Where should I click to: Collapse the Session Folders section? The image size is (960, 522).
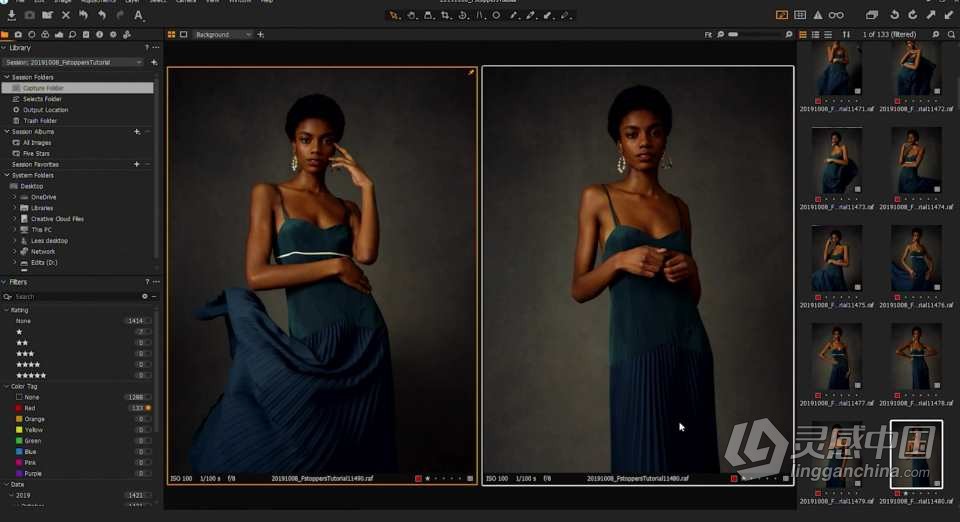tap(7, 77)
